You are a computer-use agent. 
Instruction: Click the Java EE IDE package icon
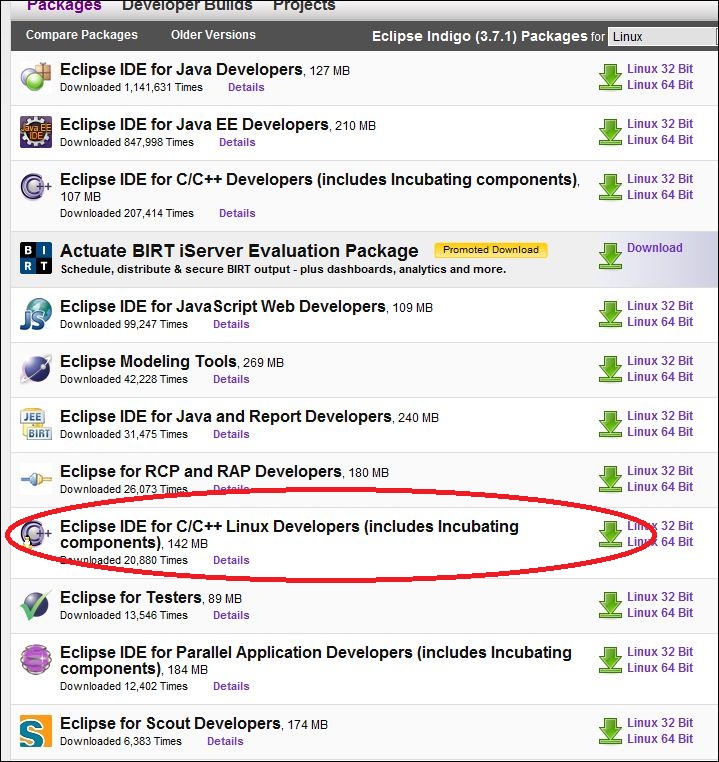[x=36, y=132]
